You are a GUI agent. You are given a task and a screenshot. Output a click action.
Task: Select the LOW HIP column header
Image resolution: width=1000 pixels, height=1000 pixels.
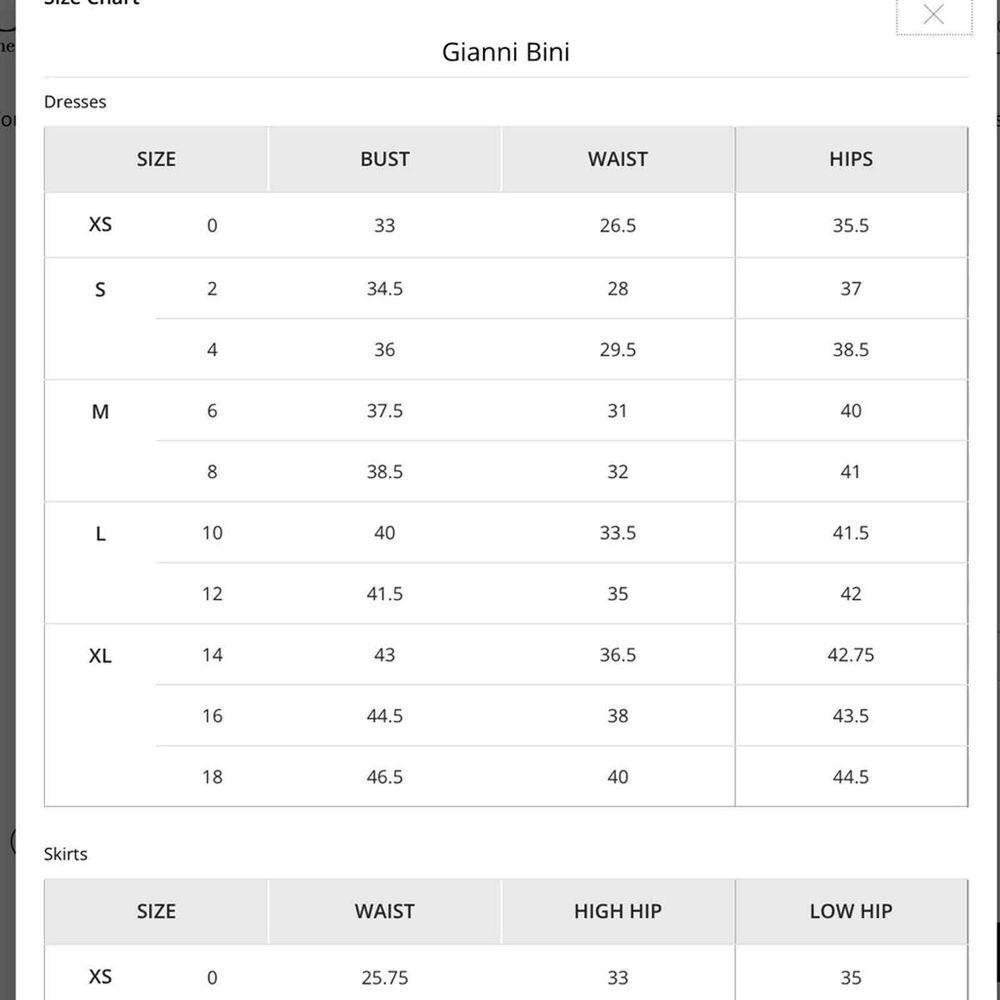[851, 911]
